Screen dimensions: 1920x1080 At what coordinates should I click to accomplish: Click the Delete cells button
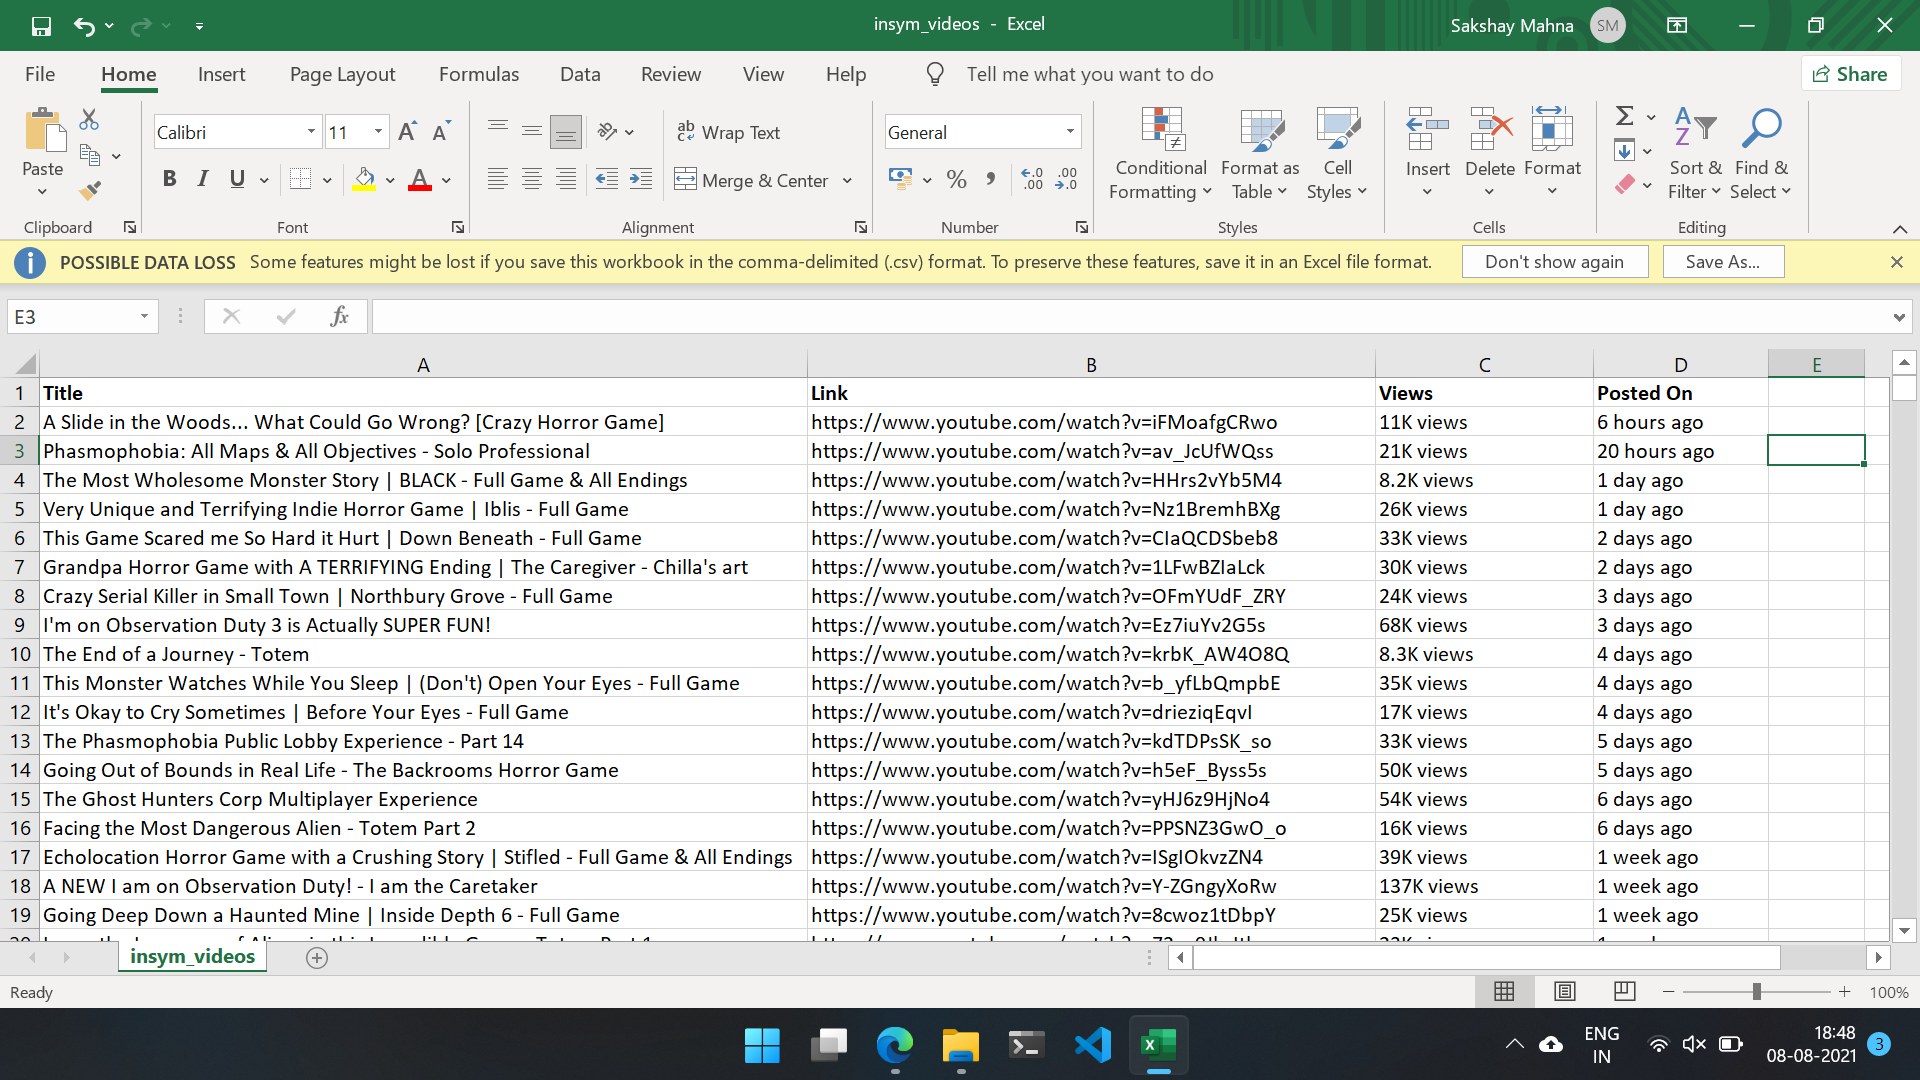point(1490,154)
